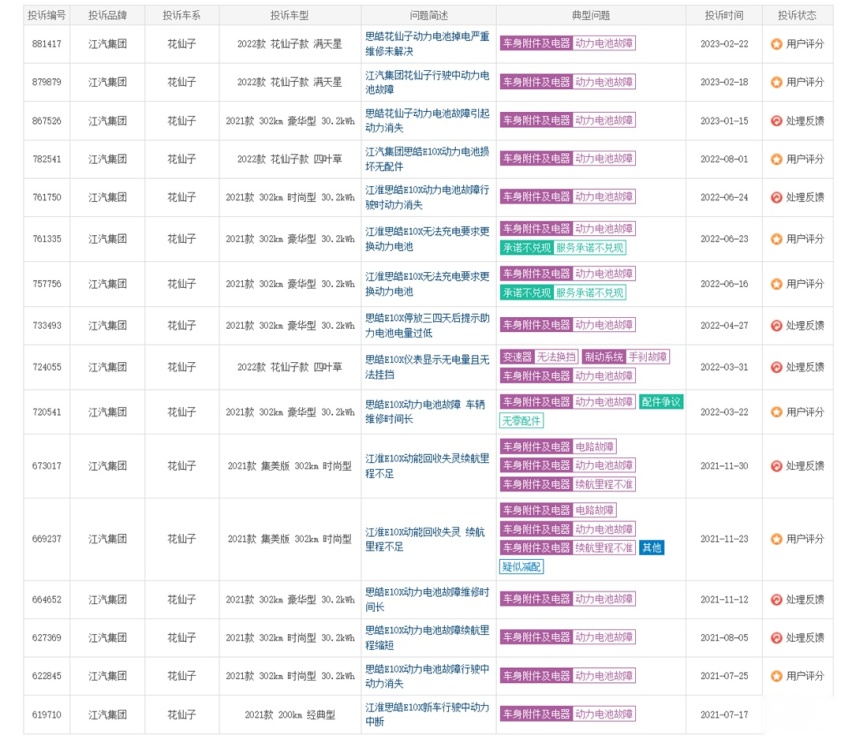Viewport: 852px width, 750px height.
Task: Click the 制动系统 手刹故障 tag
Action: (625, 357)
